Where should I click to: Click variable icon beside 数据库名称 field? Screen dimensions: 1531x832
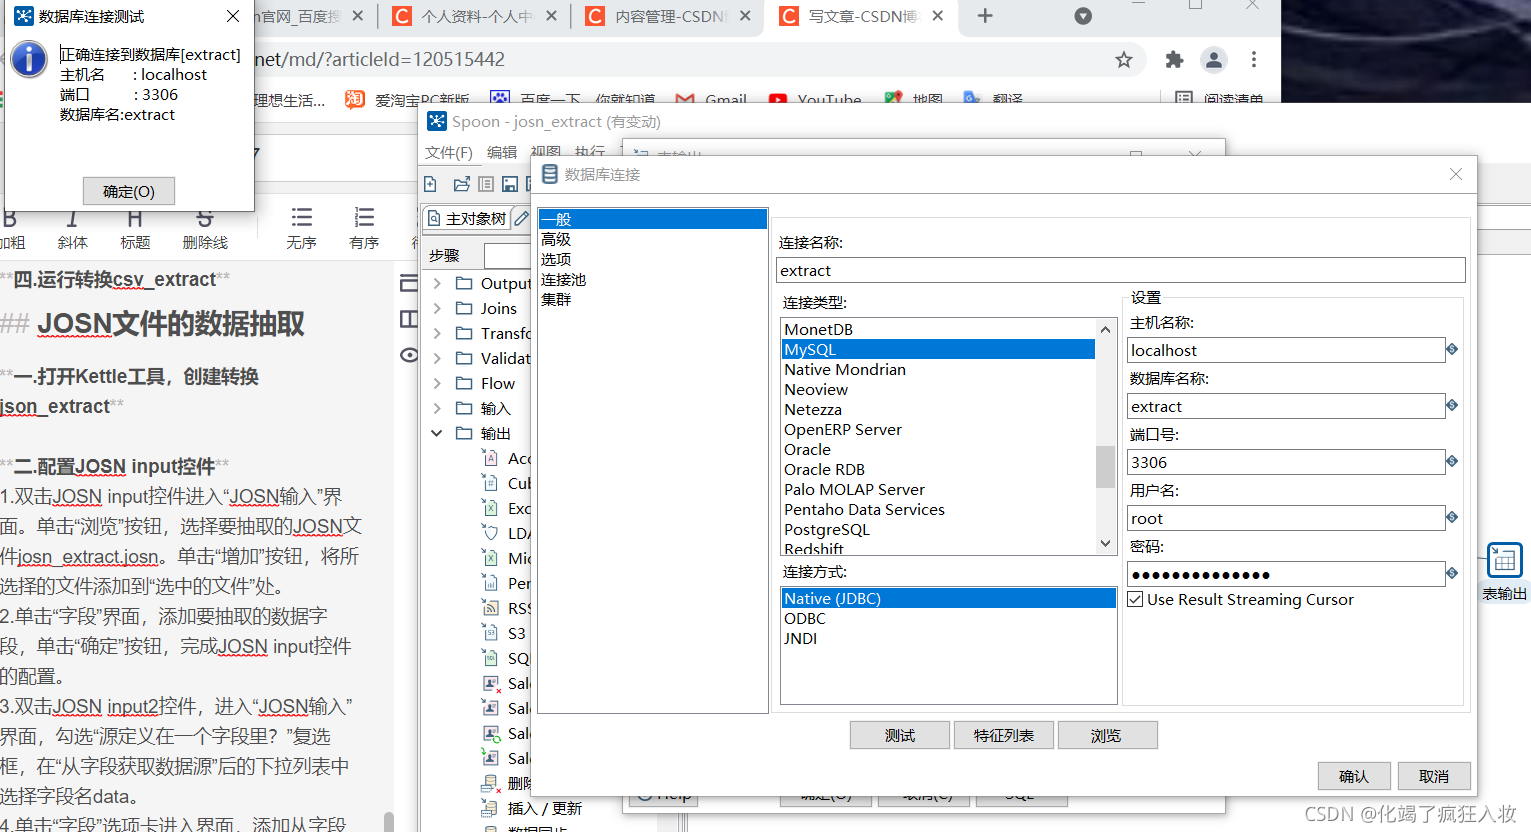(x=1452, y=405)
